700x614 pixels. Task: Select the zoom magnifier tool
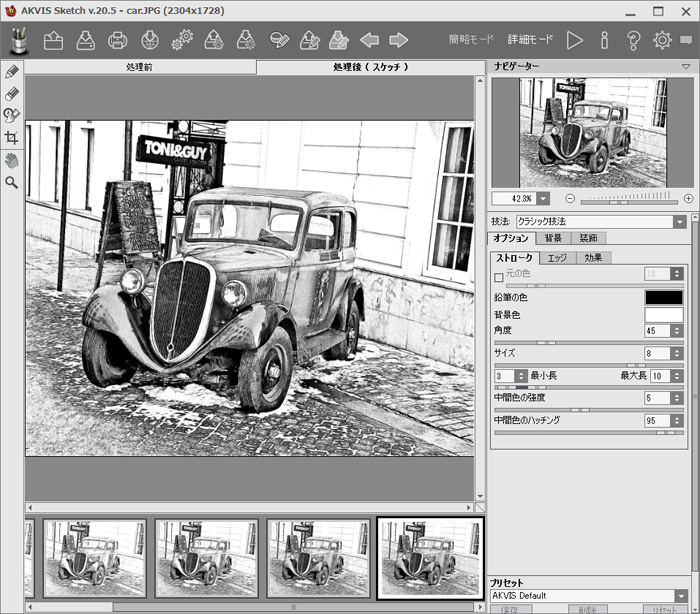pyautogui.click(x=12, y=182)
